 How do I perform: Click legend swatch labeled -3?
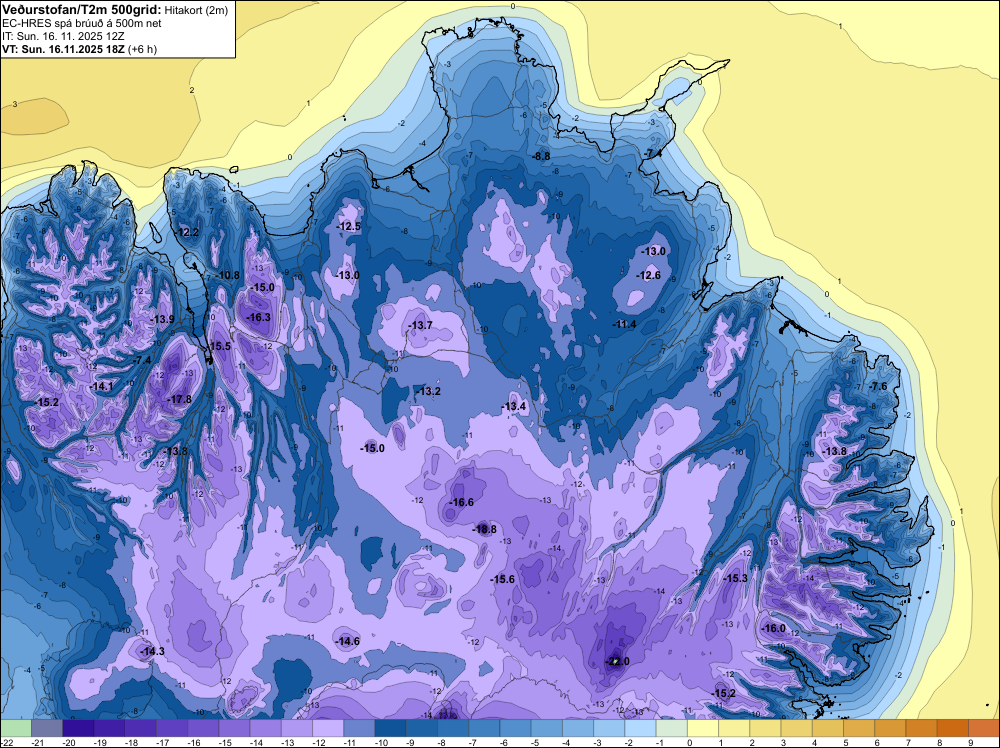pos(610,728)
